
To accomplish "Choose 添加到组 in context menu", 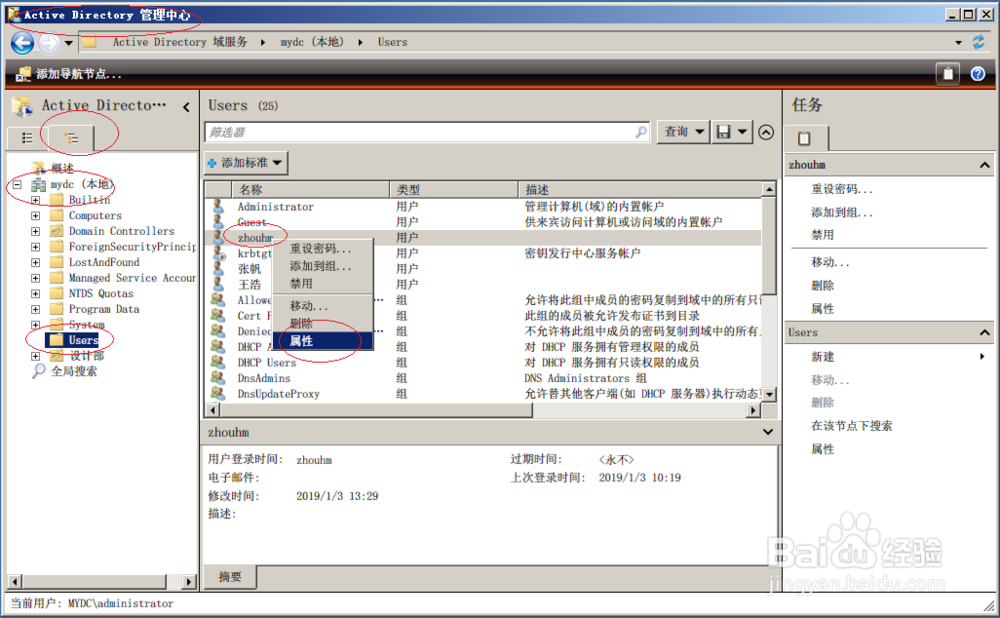I will pos(323,267).
